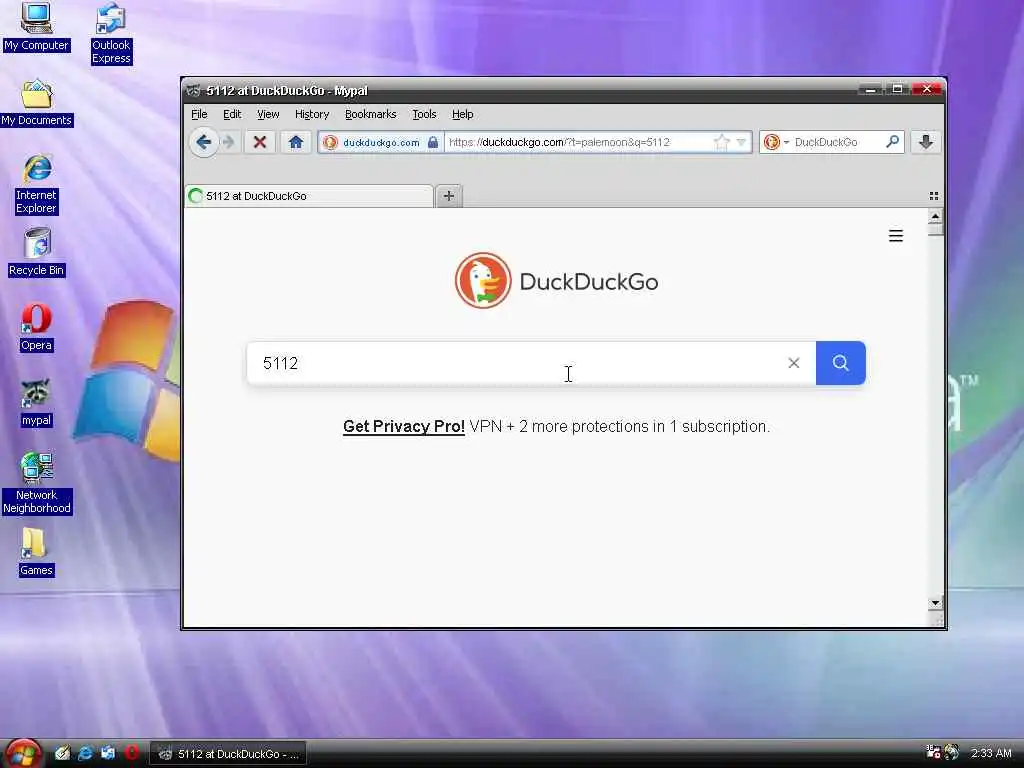
Task: Show all tabs with the grid icon
Action: [934, 196]
